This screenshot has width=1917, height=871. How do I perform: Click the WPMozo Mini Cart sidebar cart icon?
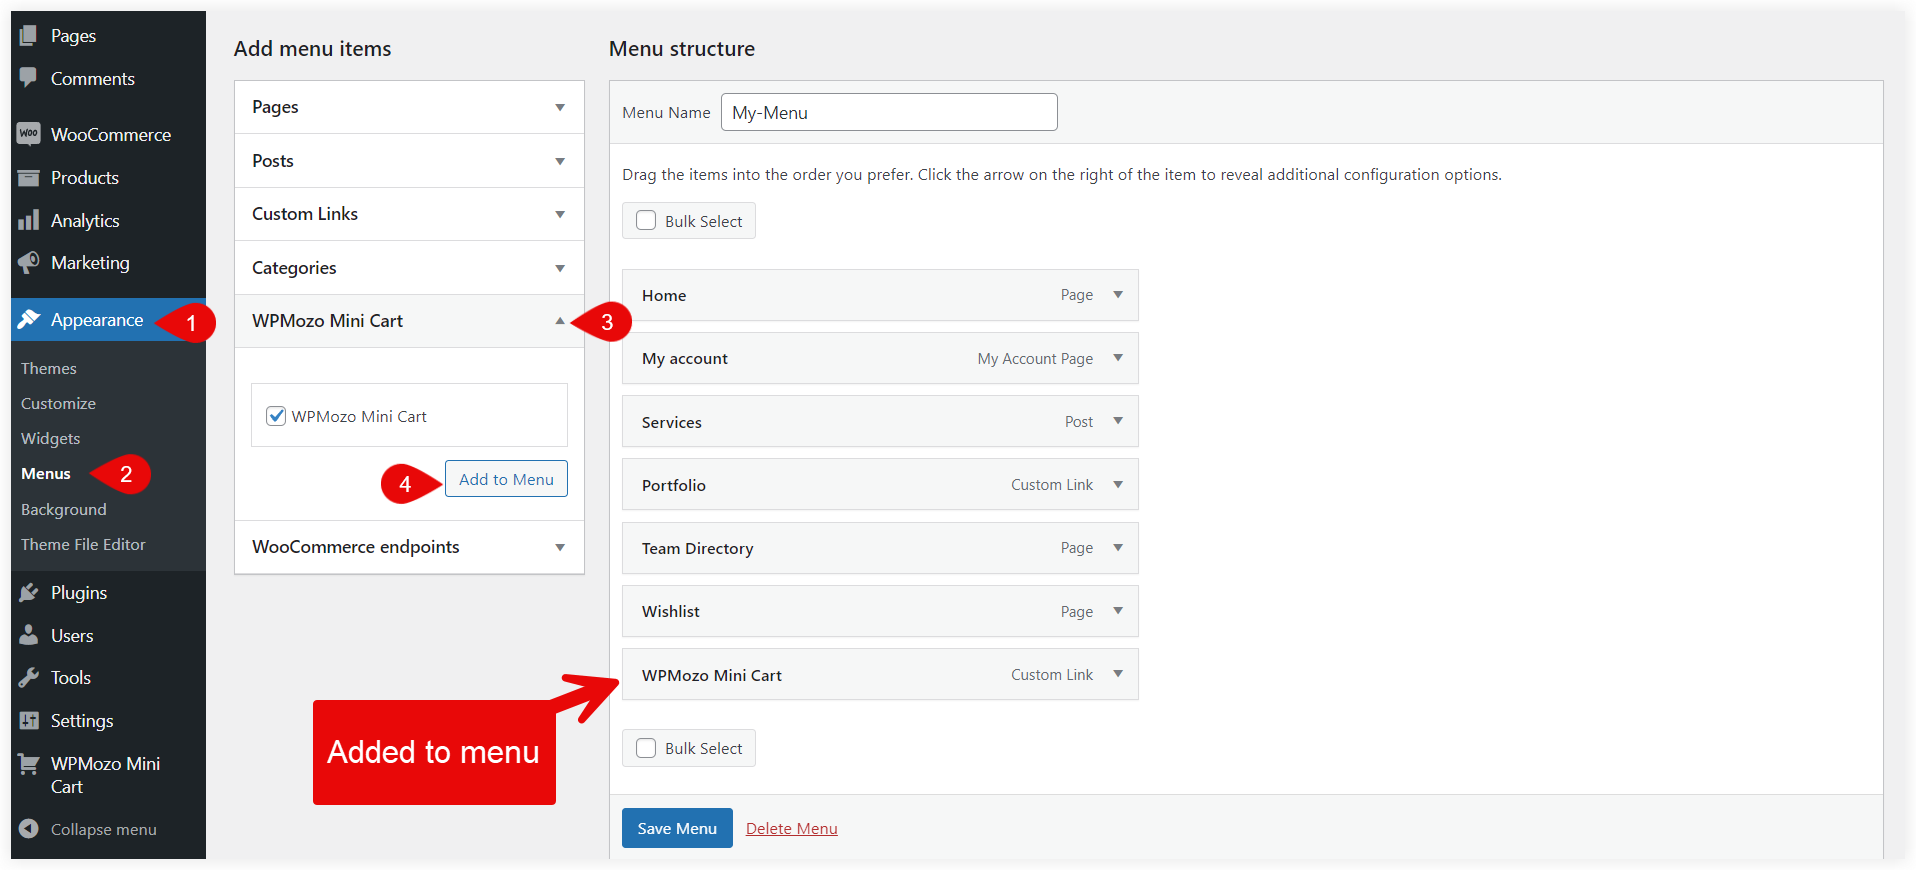28,764
